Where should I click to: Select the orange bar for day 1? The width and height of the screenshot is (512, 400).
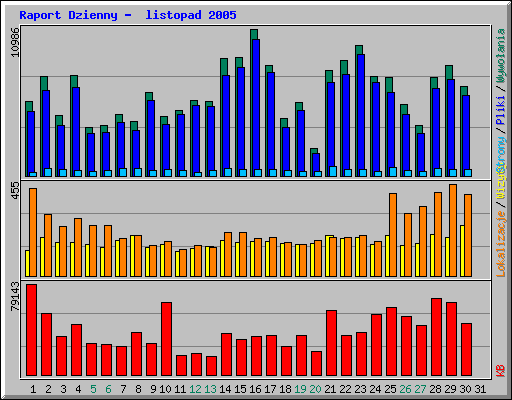coord(33,232)
